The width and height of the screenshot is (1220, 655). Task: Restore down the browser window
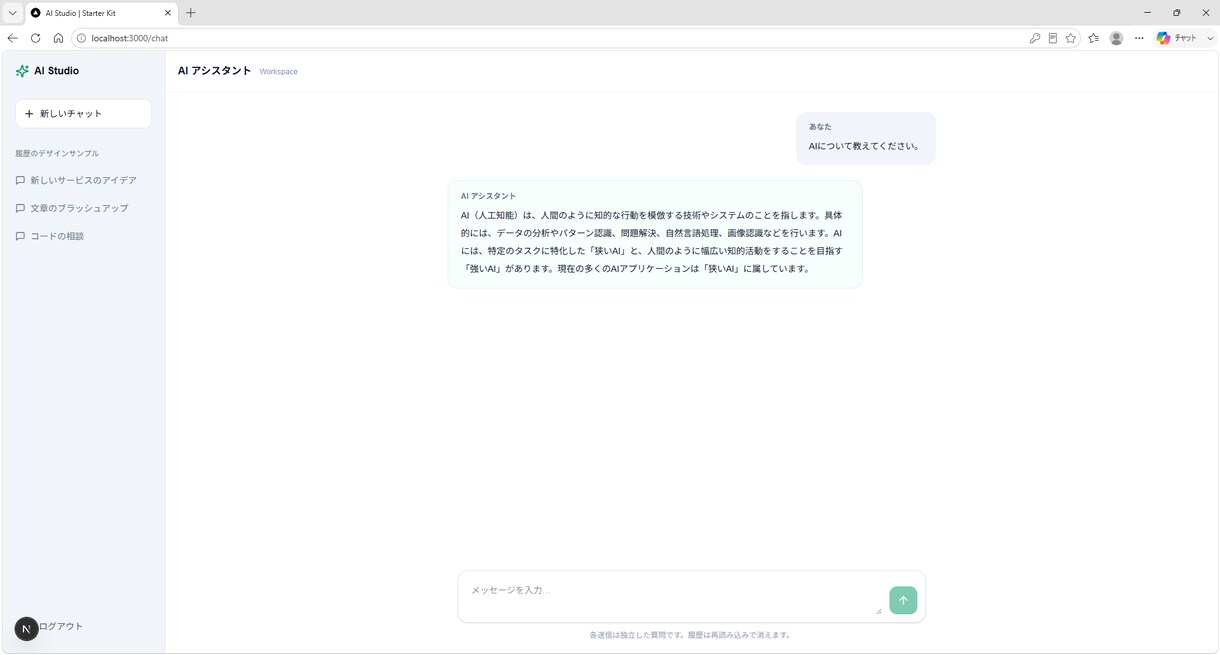click(x=1176, y=13)
